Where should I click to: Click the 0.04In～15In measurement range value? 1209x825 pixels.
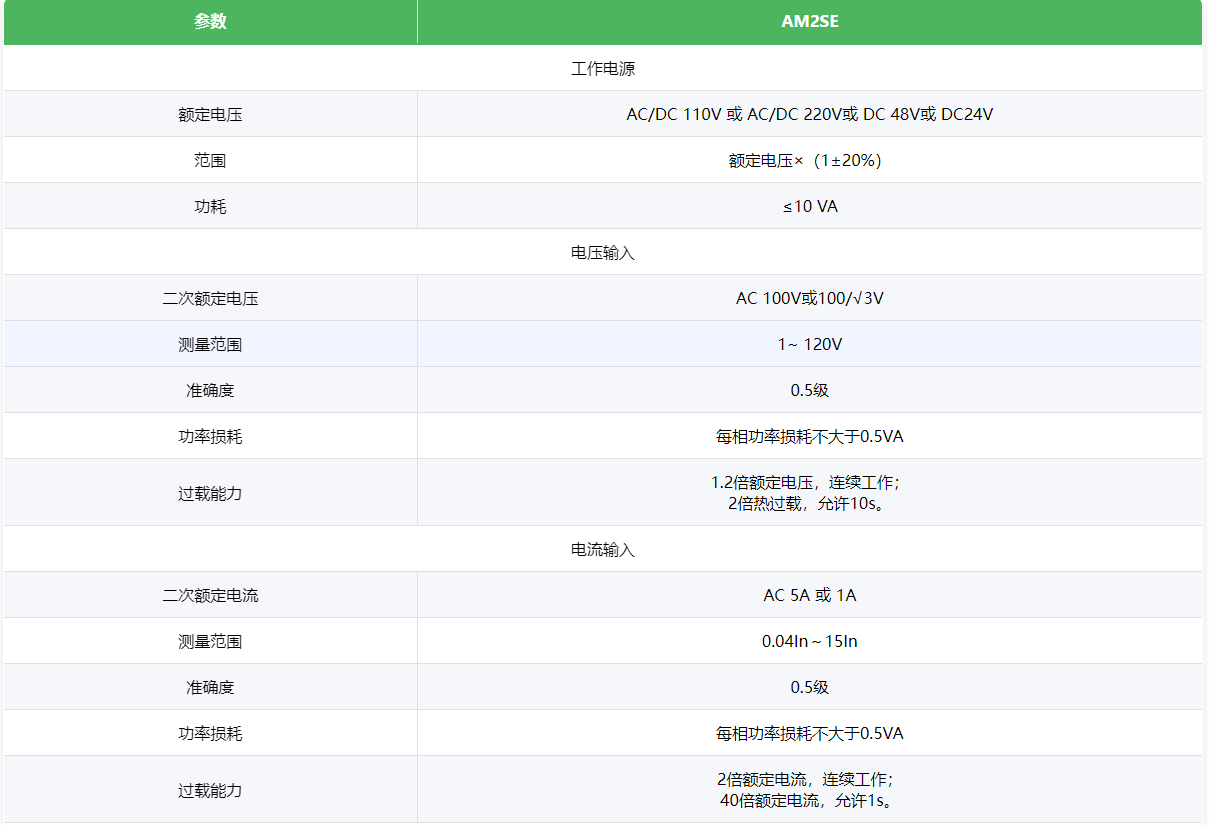coord(810,641)
